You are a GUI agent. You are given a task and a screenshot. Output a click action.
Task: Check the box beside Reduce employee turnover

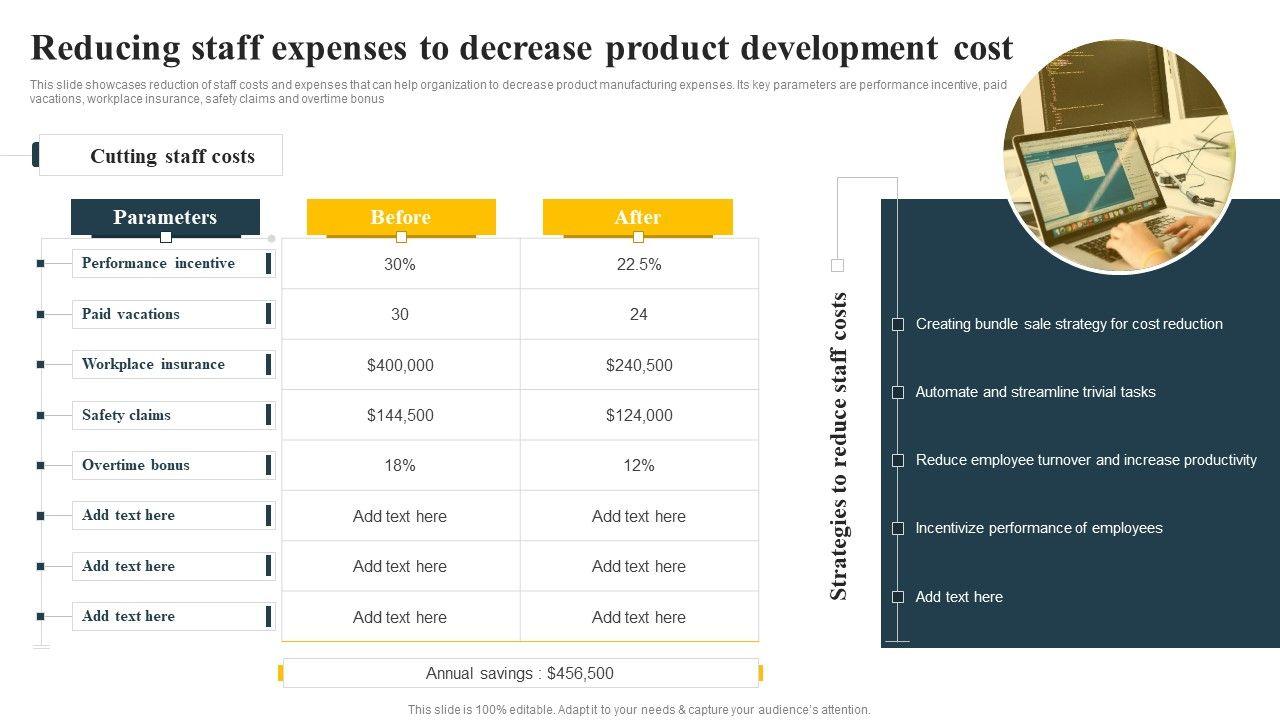pyautogui.click(x=898, y=460)
